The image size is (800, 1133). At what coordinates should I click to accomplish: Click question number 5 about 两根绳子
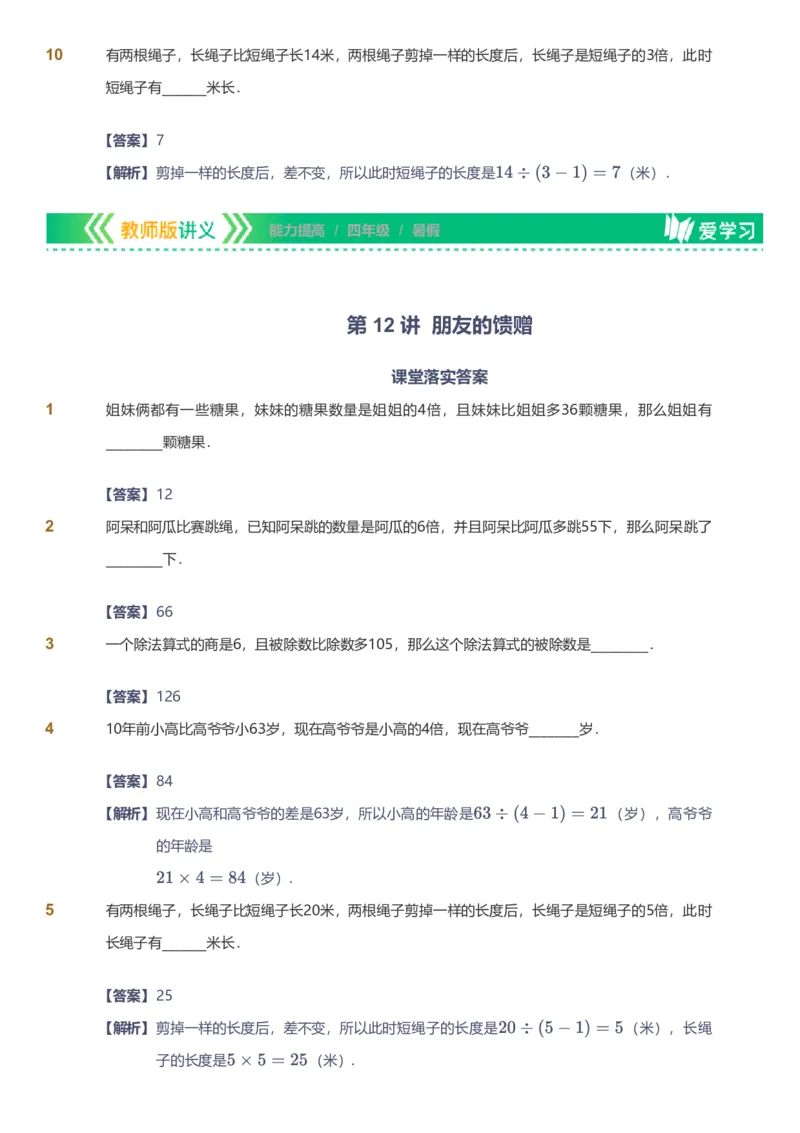pyautogui.click(x=52, y=910)
